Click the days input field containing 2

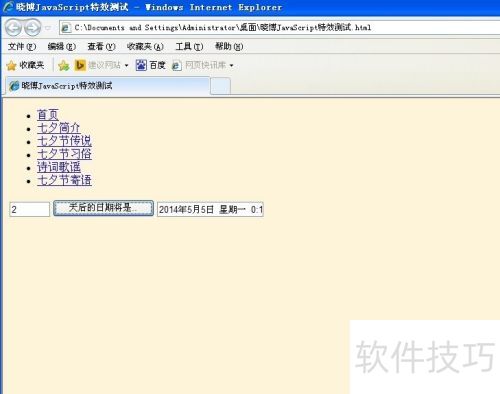30,209
